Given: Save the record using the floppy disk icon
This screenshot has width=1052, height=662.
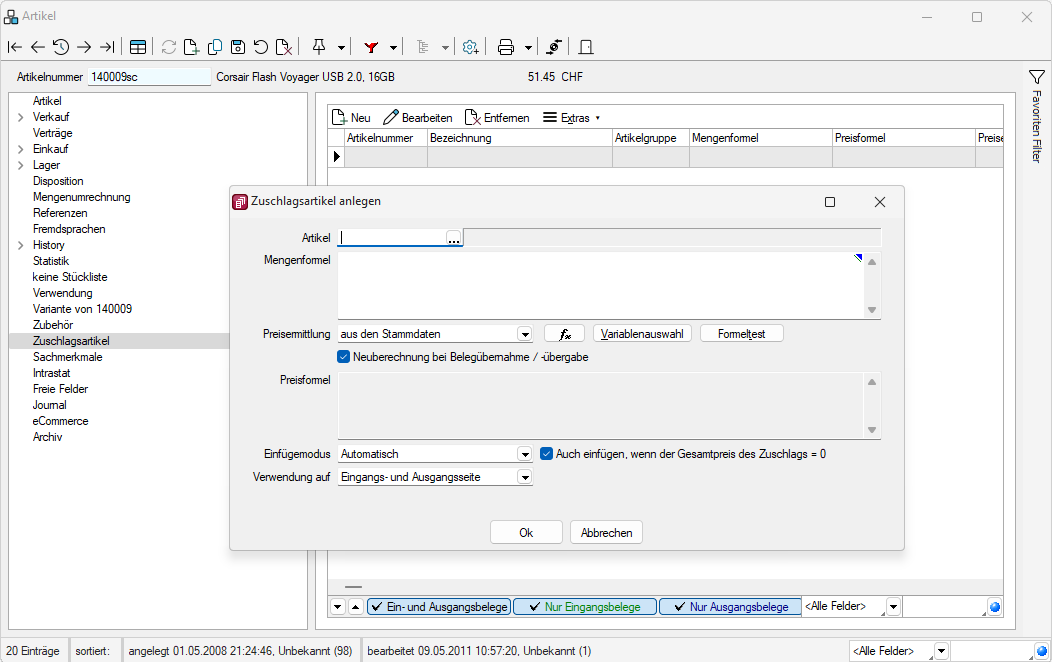Looking at the screenshot, I should [238, 47].
